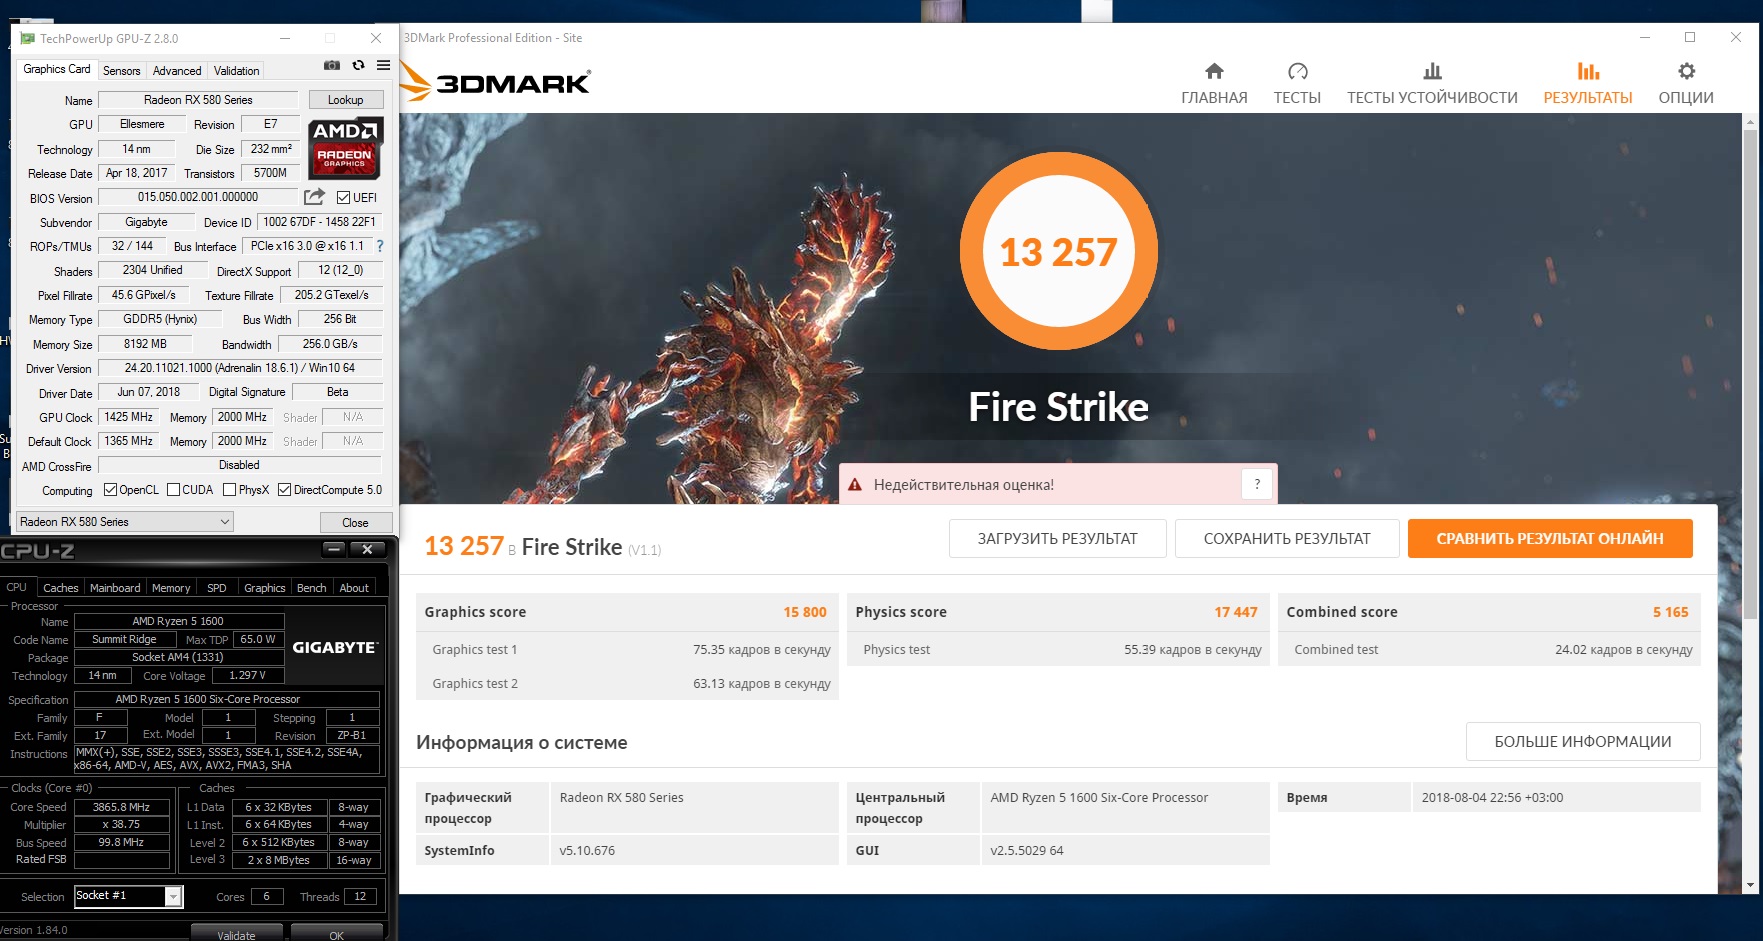Click the GPU Name field Radeon RX 580 Series
Screen dimensions: 1763x941
pyautogui.click(x=198, y=100)
